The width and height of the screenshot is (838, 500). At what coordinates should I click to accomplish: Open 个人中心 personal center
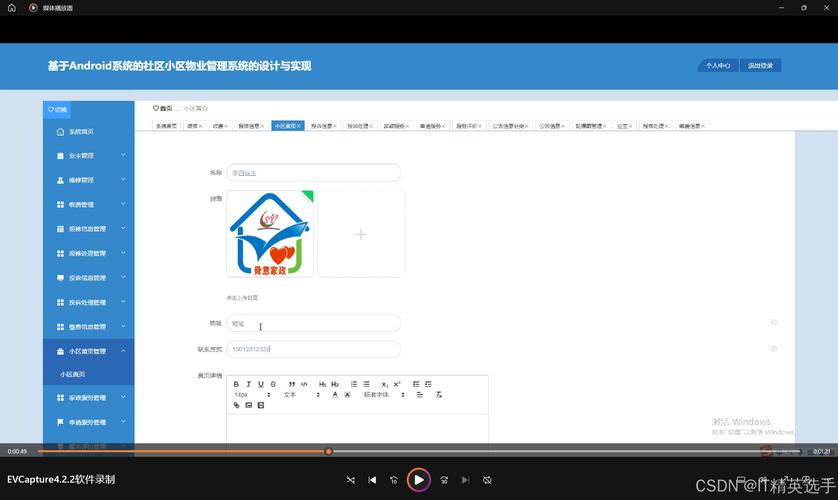pos(718,66)
